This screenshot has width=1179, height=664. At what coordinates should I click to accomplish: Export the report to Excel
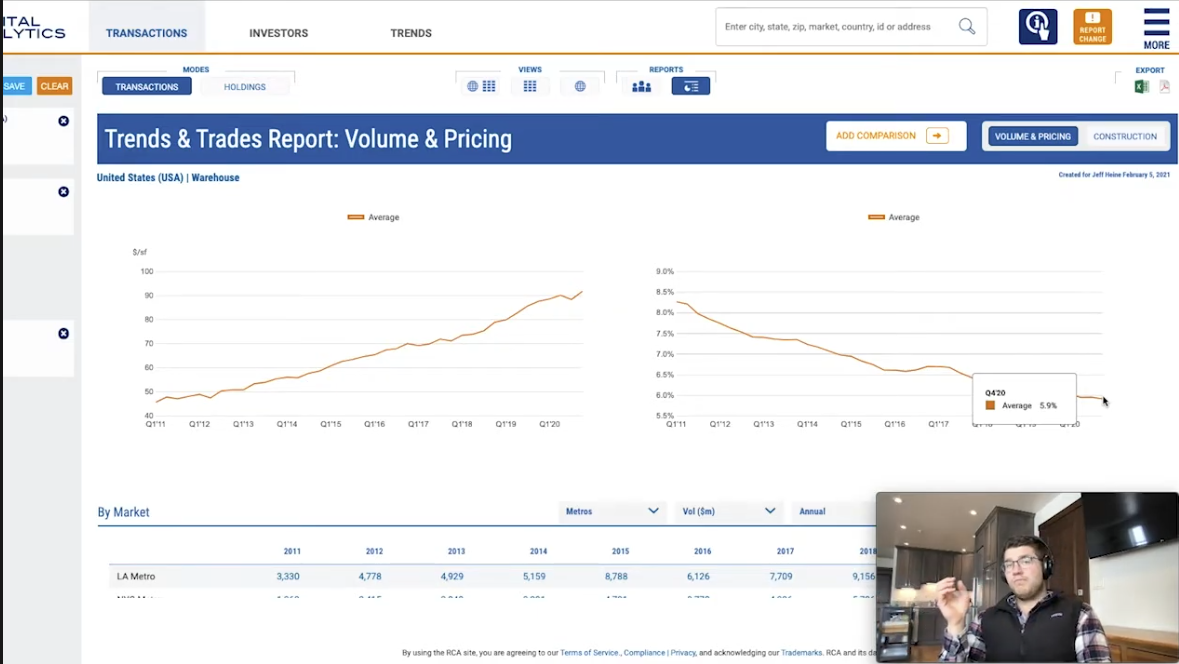point(1141,86)
